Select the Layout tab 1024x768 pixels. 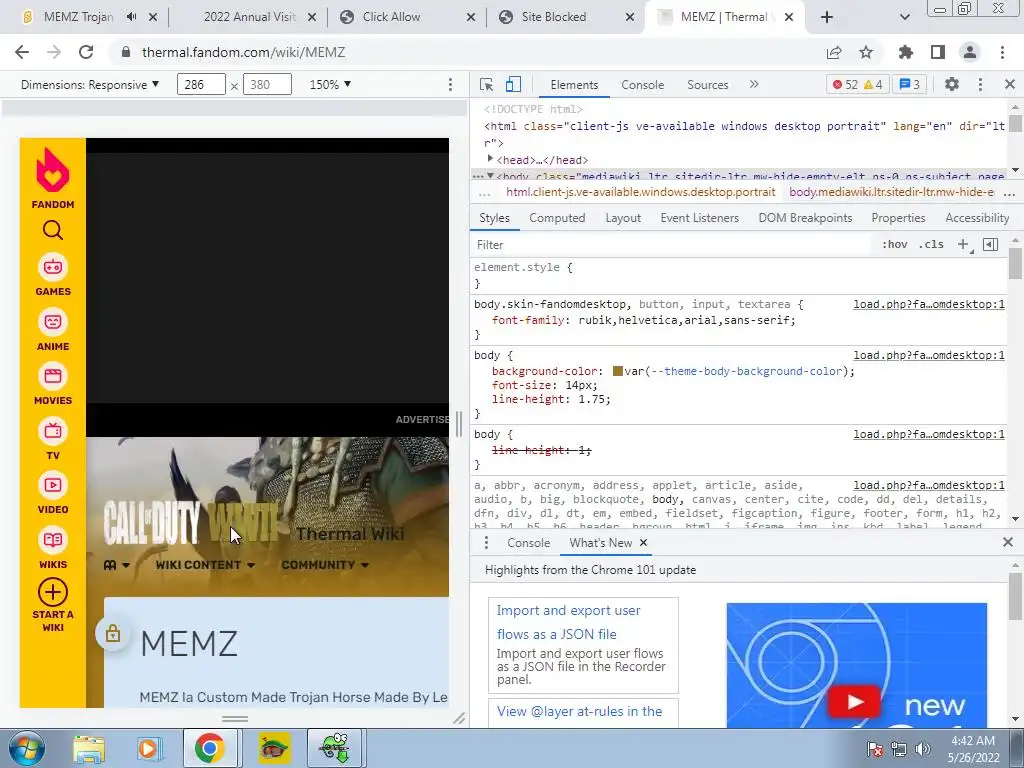tap(623, 218)
